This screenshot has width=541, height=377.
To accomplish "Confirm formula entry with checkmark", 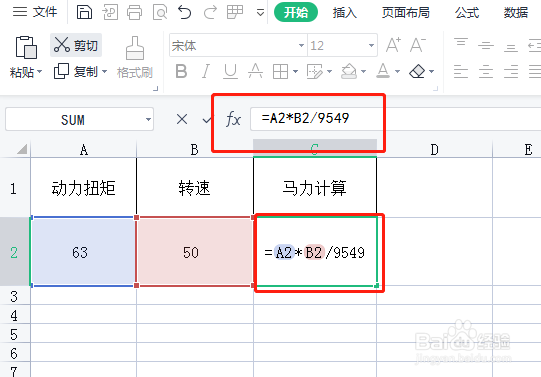I will pyautogui.click(x=206, y=120).
